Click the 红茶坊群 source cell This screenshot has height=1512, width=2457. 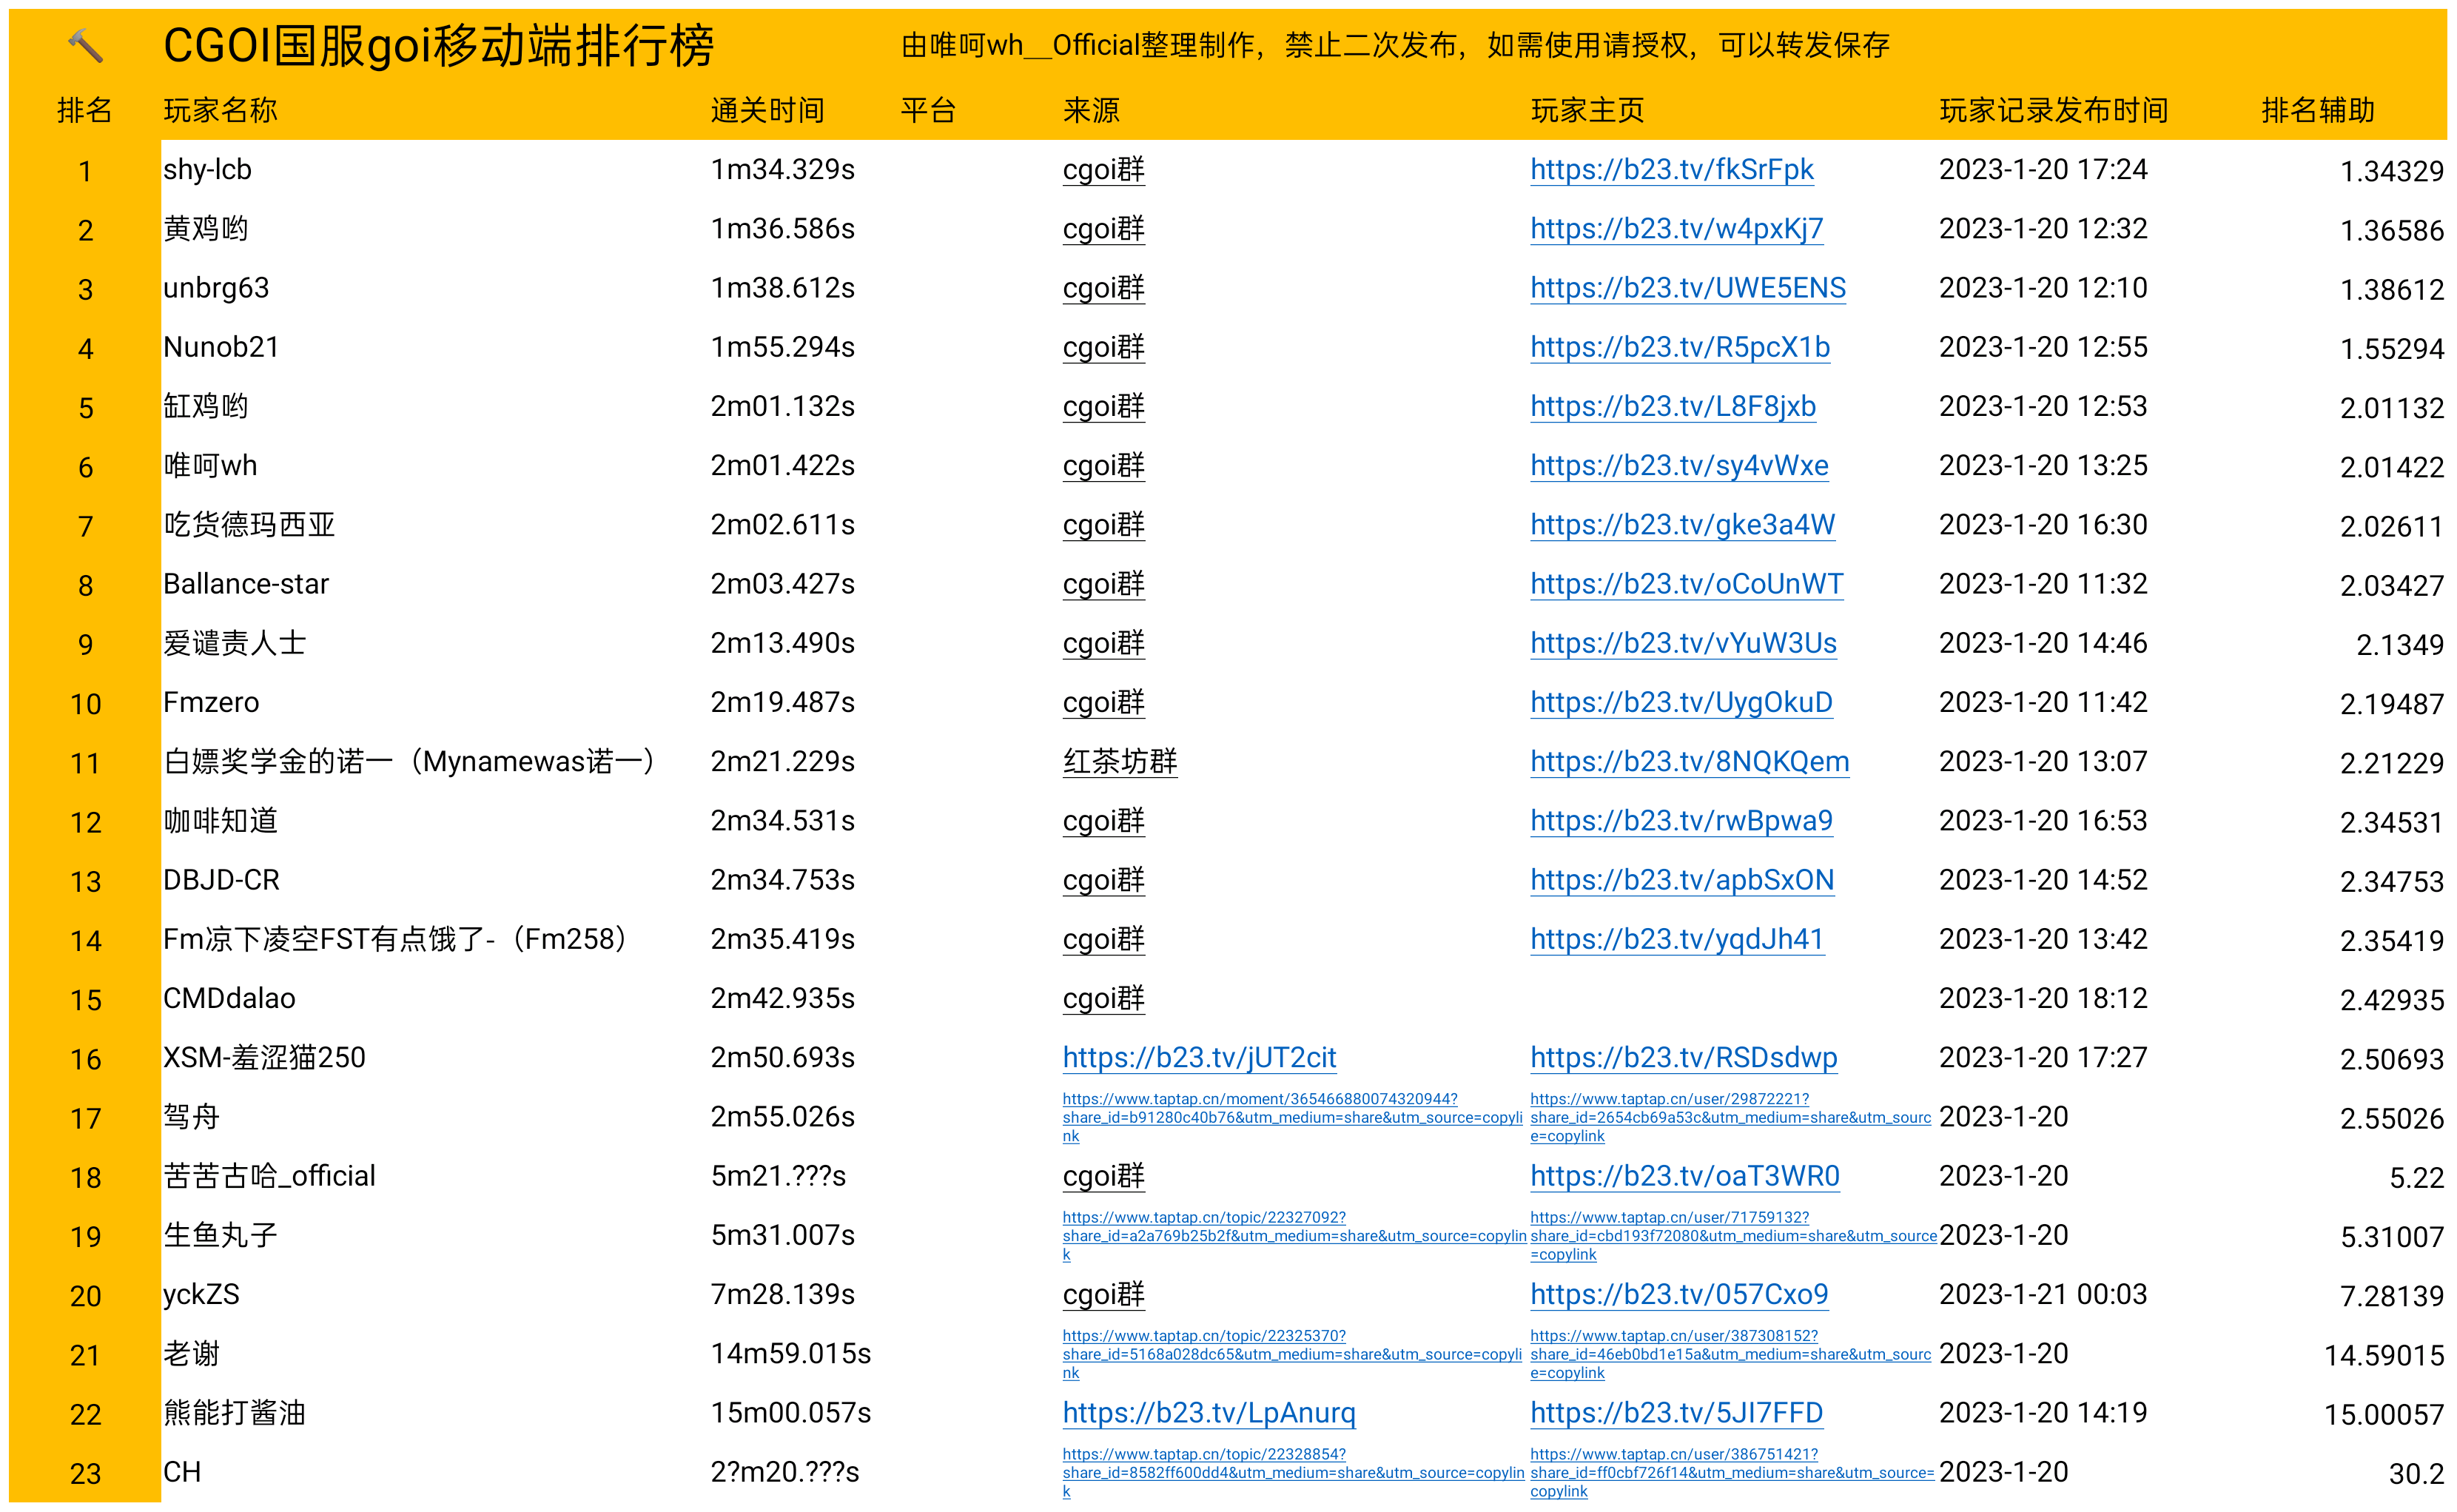coord(1119,761)
